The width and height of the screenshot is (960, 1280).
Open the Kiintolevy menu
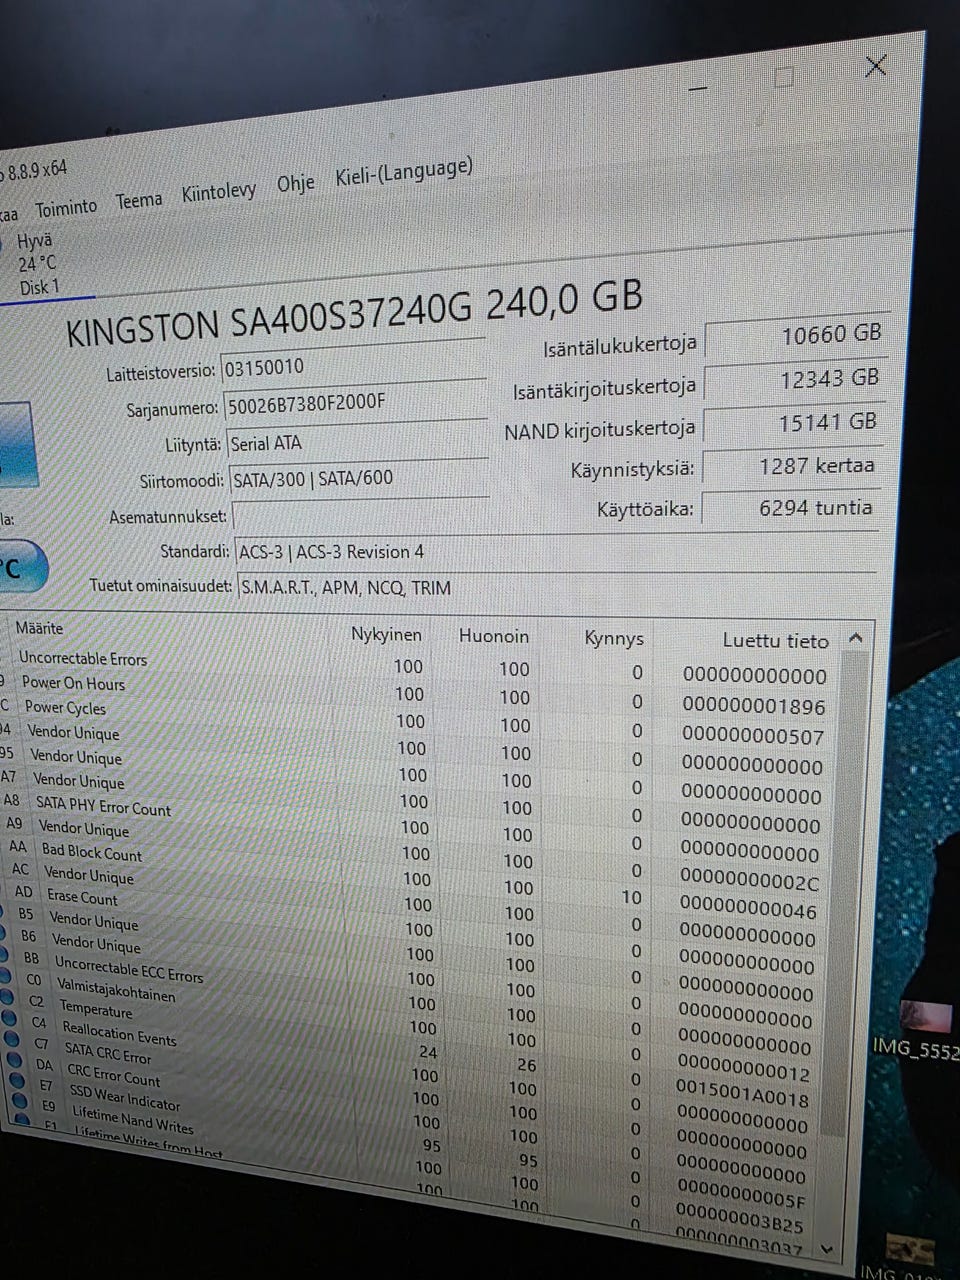click(x=219, y=192)
